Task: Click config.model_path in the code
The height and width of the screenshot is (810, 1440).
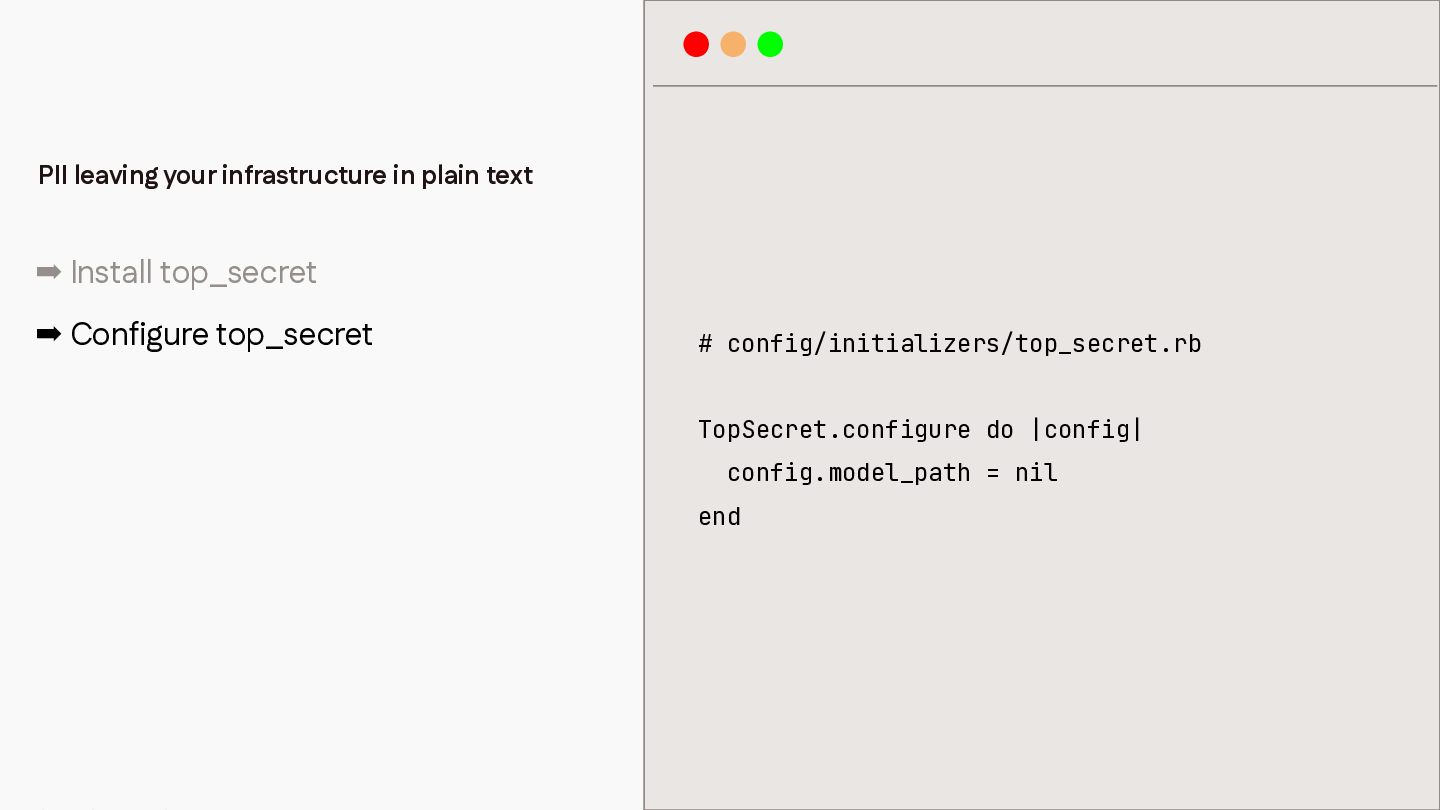Action: click(x=849, y=473)
